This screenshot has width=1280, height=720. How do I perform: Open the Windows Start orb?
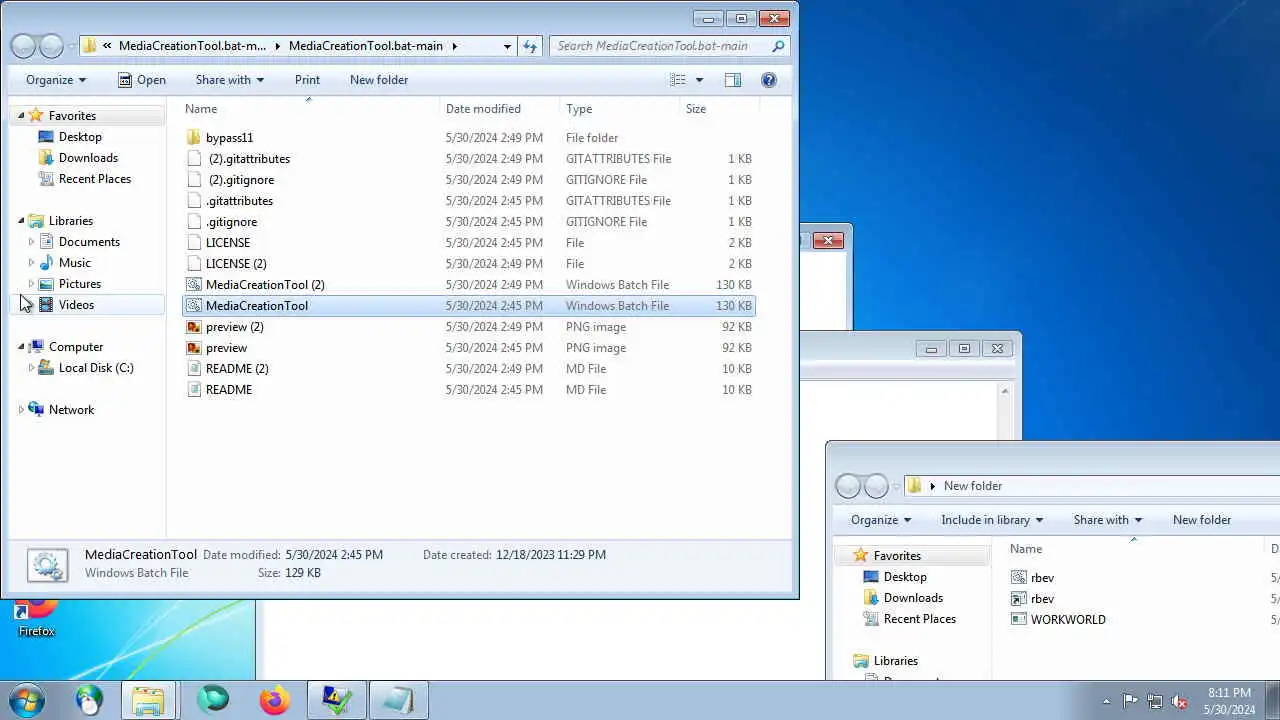(26, 700)
